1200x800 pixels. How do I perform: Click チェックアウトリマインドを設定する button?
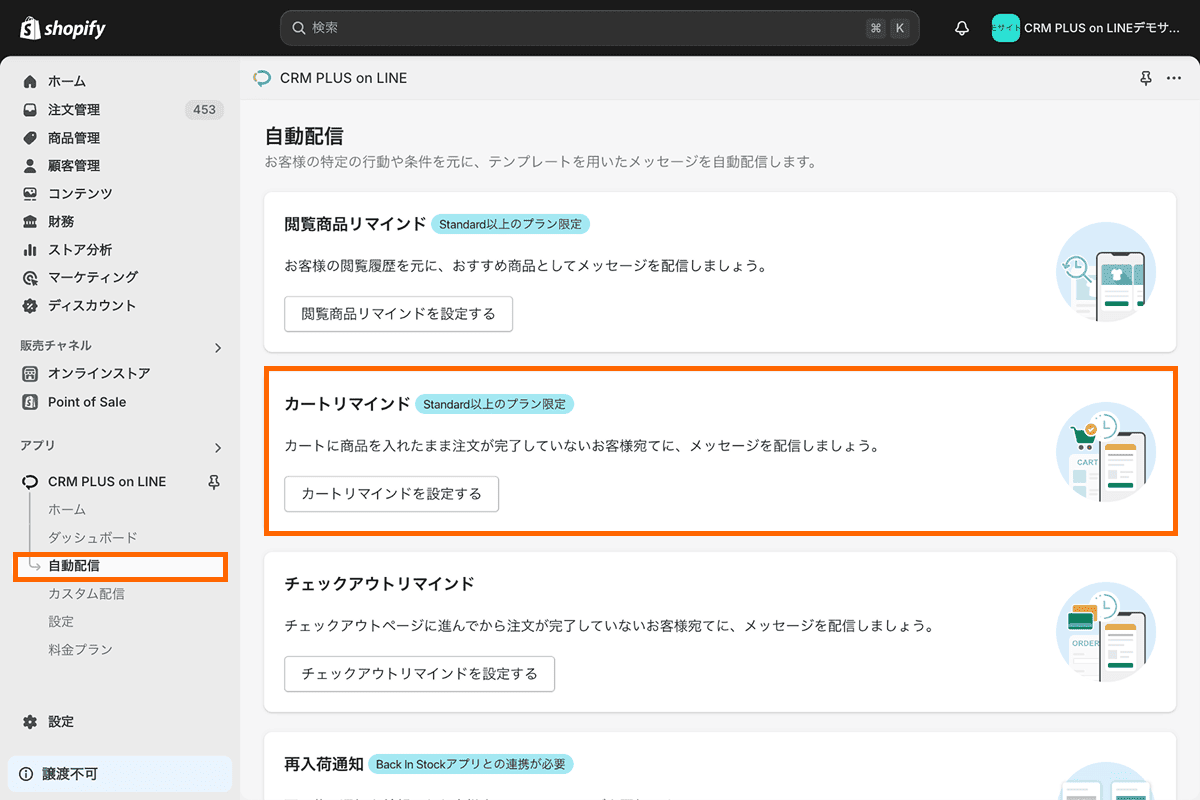pos(420,674)
